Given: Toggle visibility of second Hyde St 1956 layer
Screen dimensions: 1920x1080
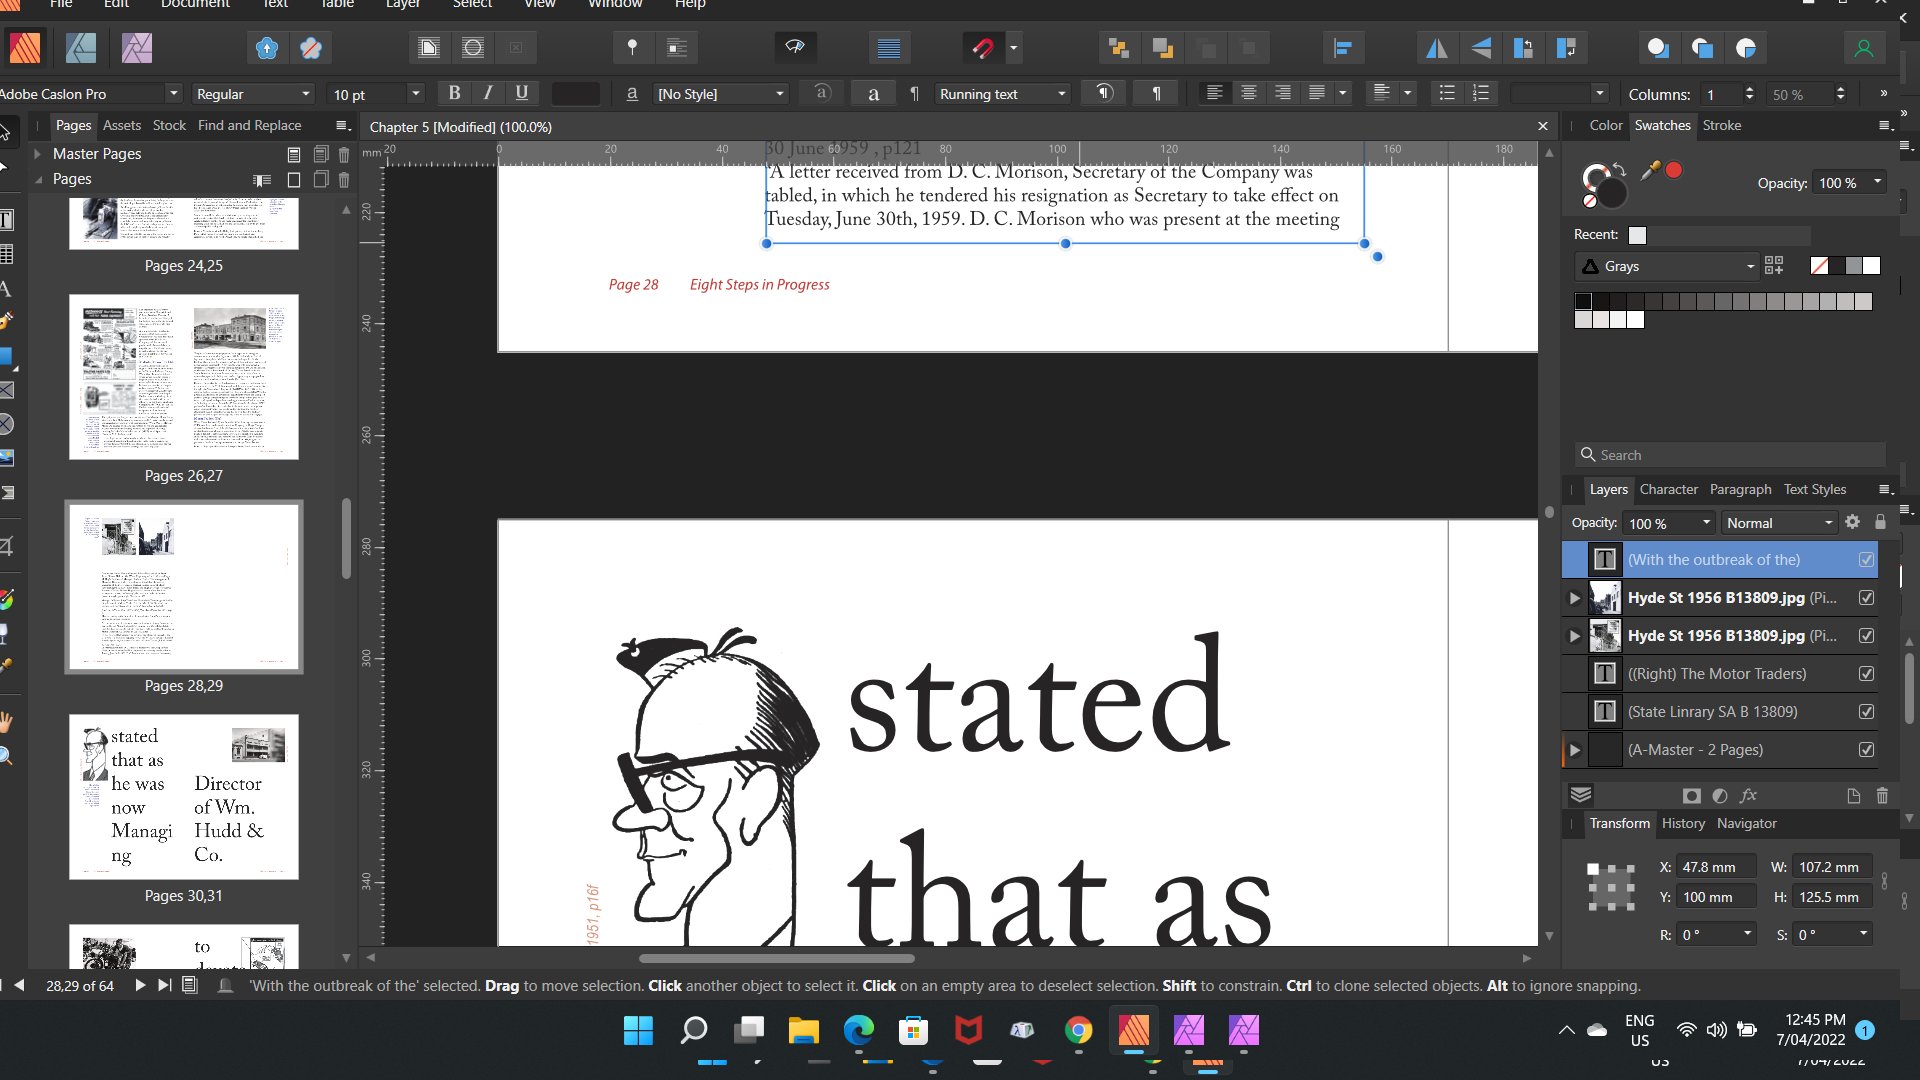Looking at the screenshot, I should [1866, 636].
